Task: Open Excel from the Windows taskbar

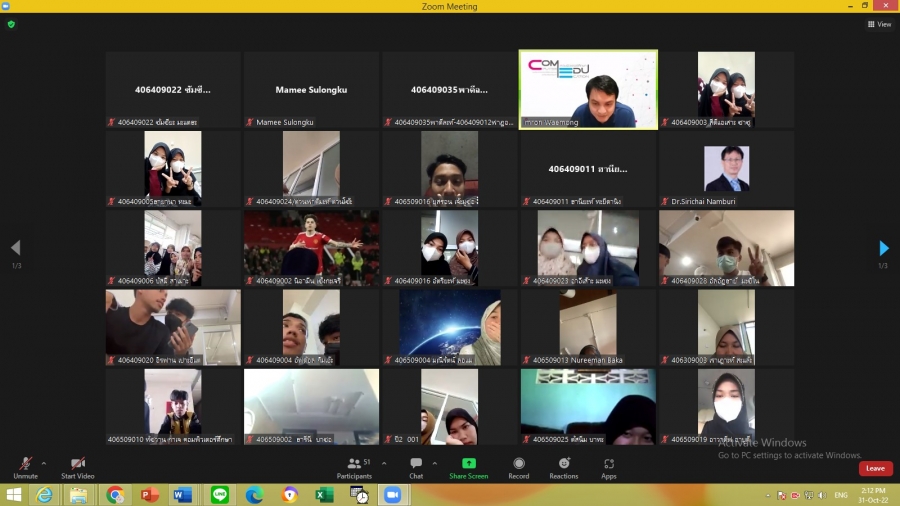Action: [324, 495]
